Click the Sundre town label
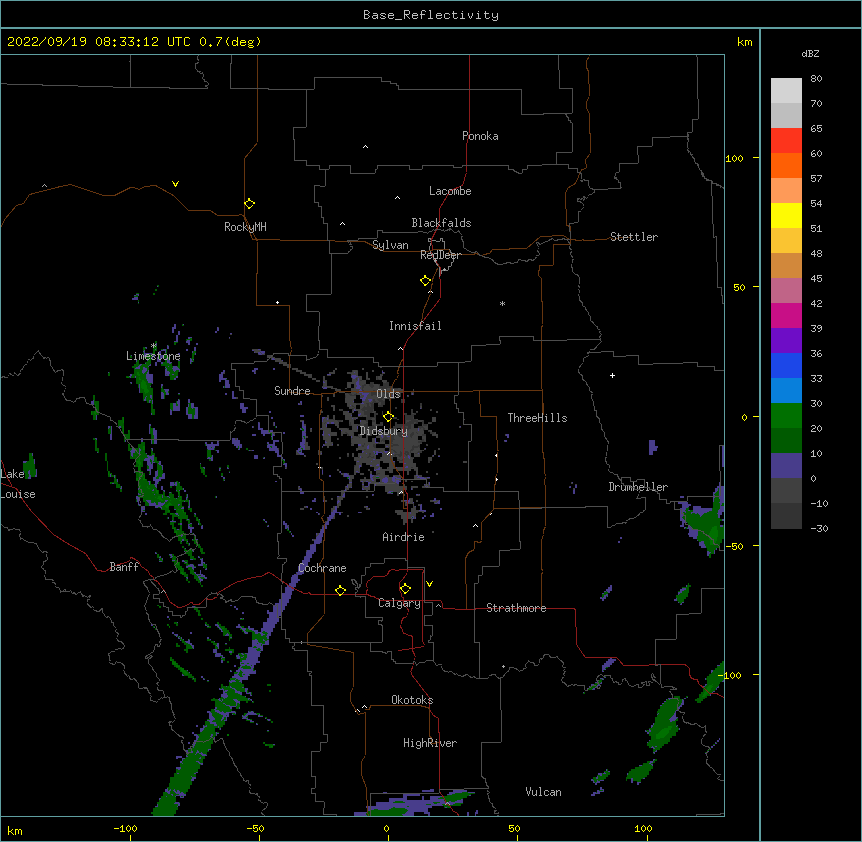This screenshot has height=842, width=862. (292, 391)
